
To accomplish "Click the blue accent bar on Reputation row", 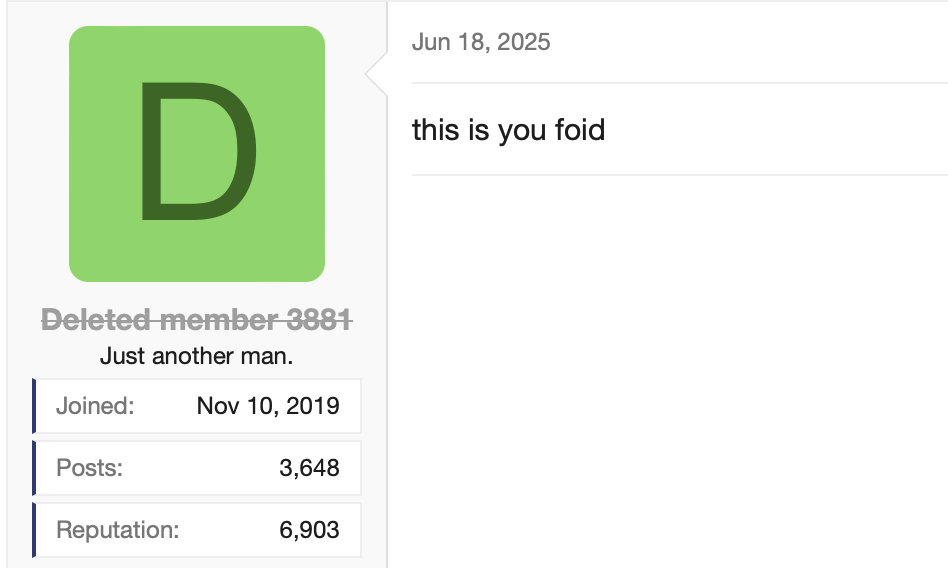I will click(34, 530).
